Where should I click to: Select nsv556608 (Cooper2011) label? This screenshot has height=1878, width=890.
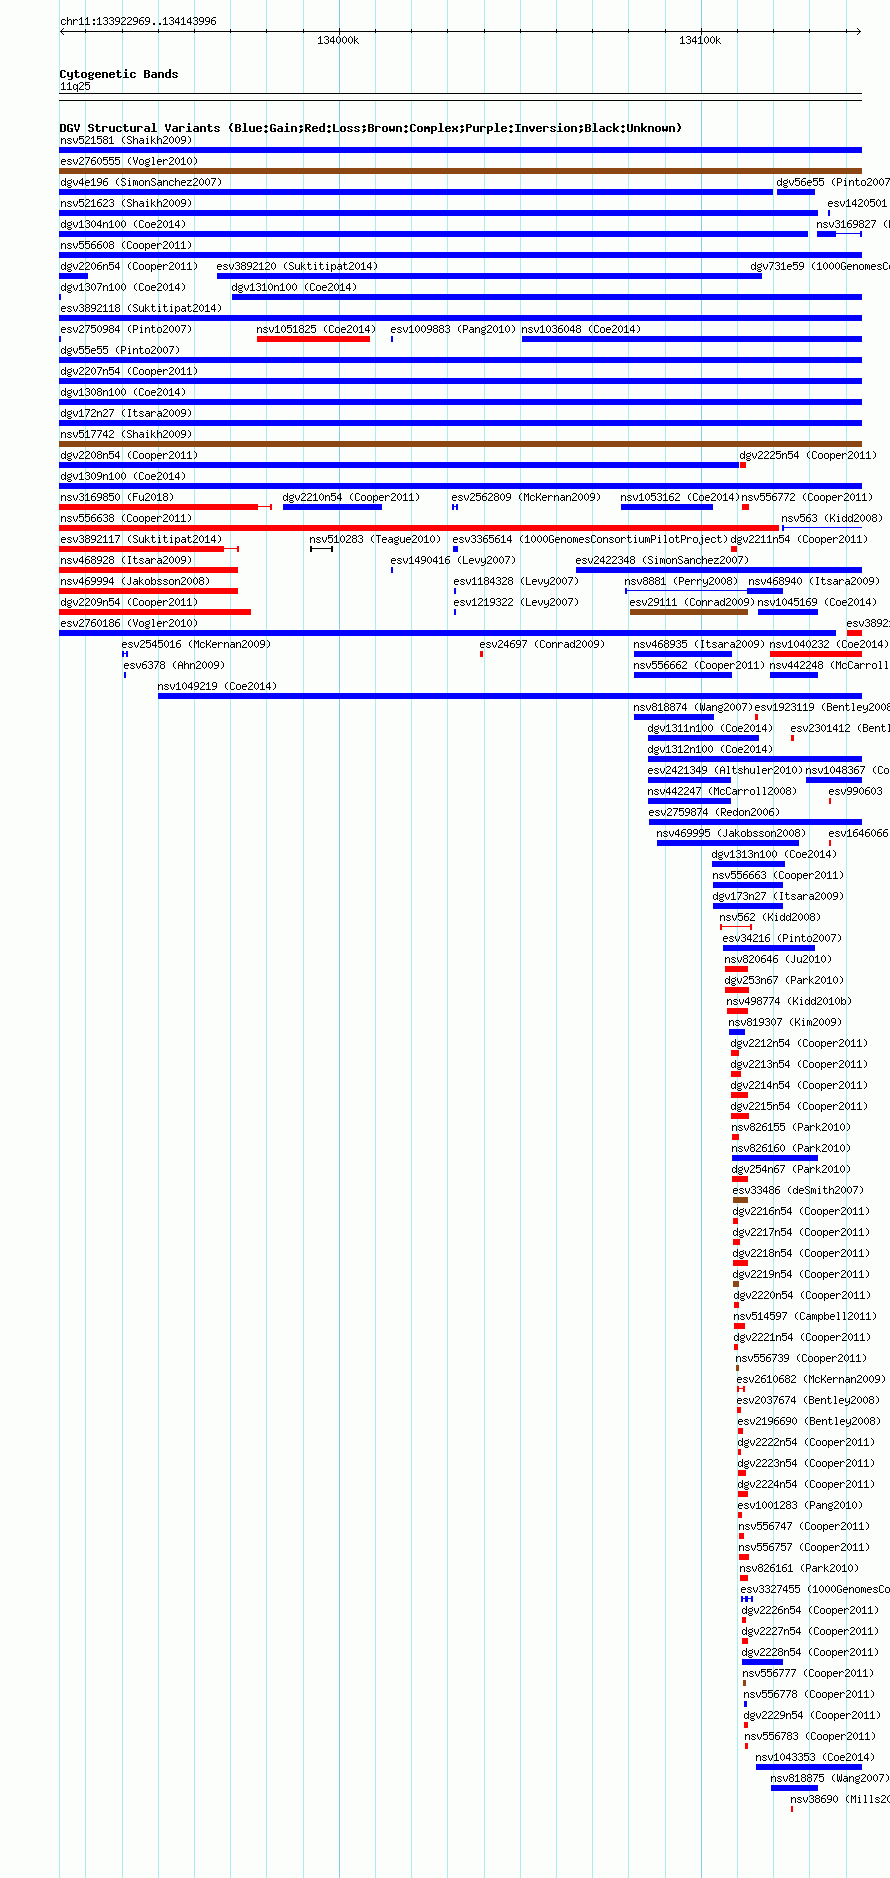[x=126, y=246]
